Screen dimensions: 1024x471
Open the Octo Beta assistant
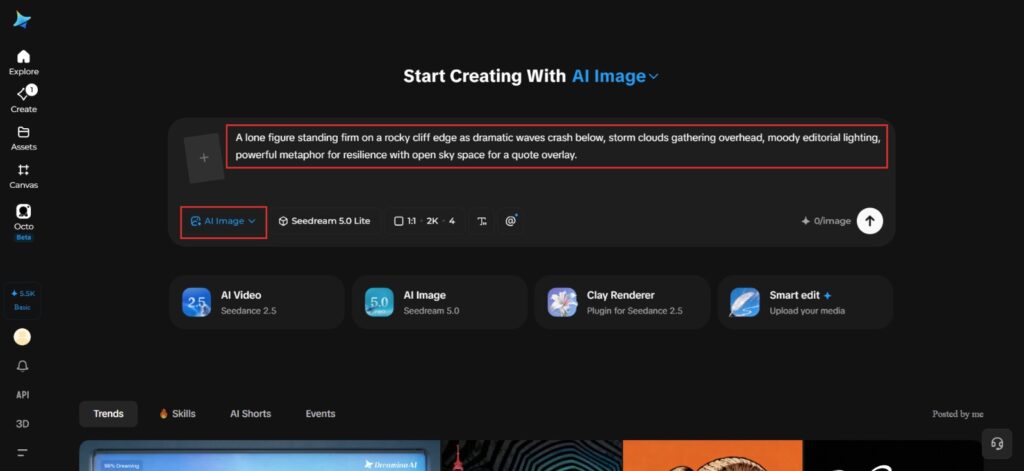24,222
